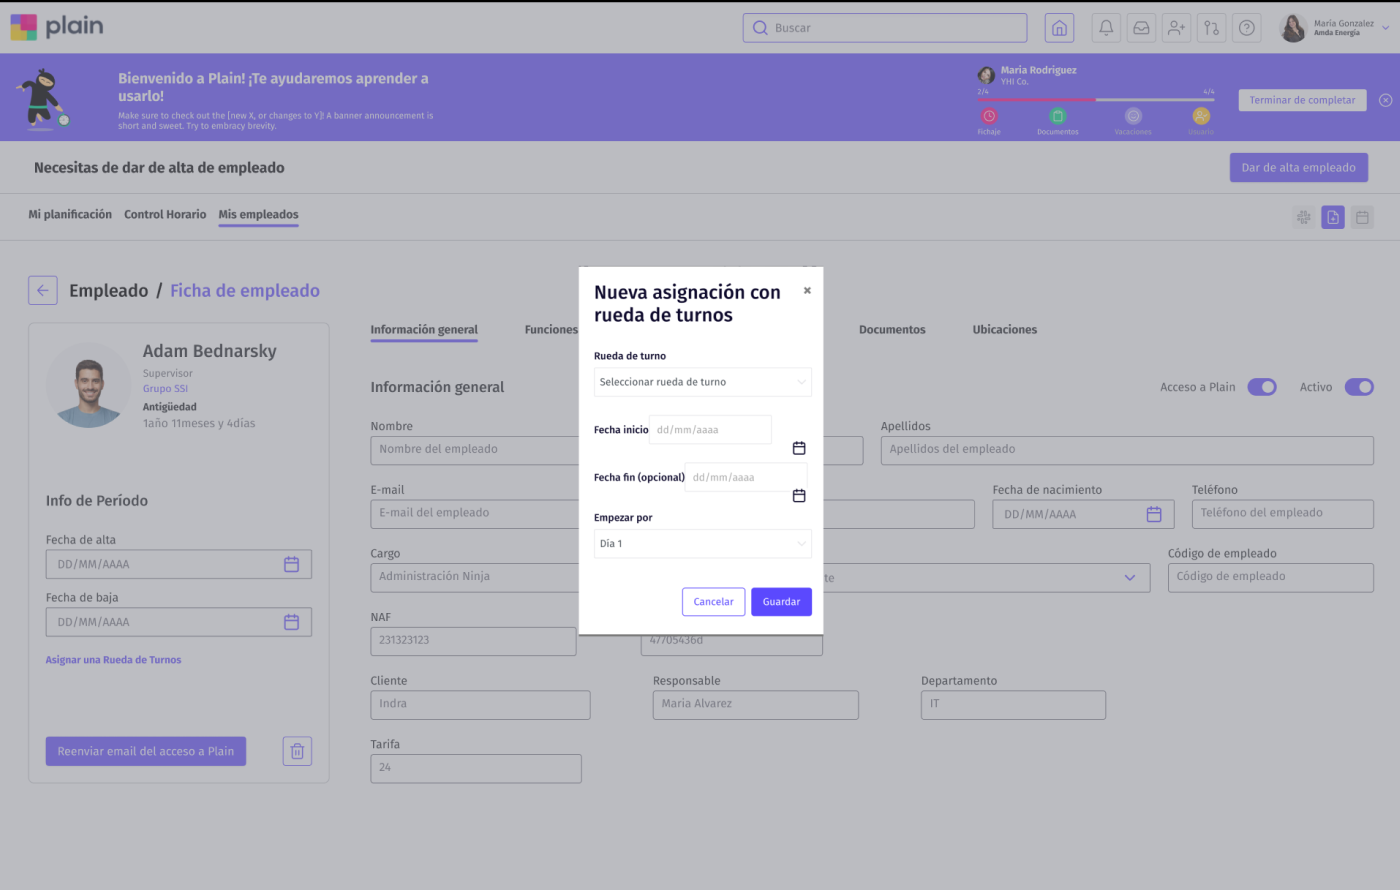Click the add user icon
The width and height of the screenshot is (1400, 890).
pos(1176,28)
